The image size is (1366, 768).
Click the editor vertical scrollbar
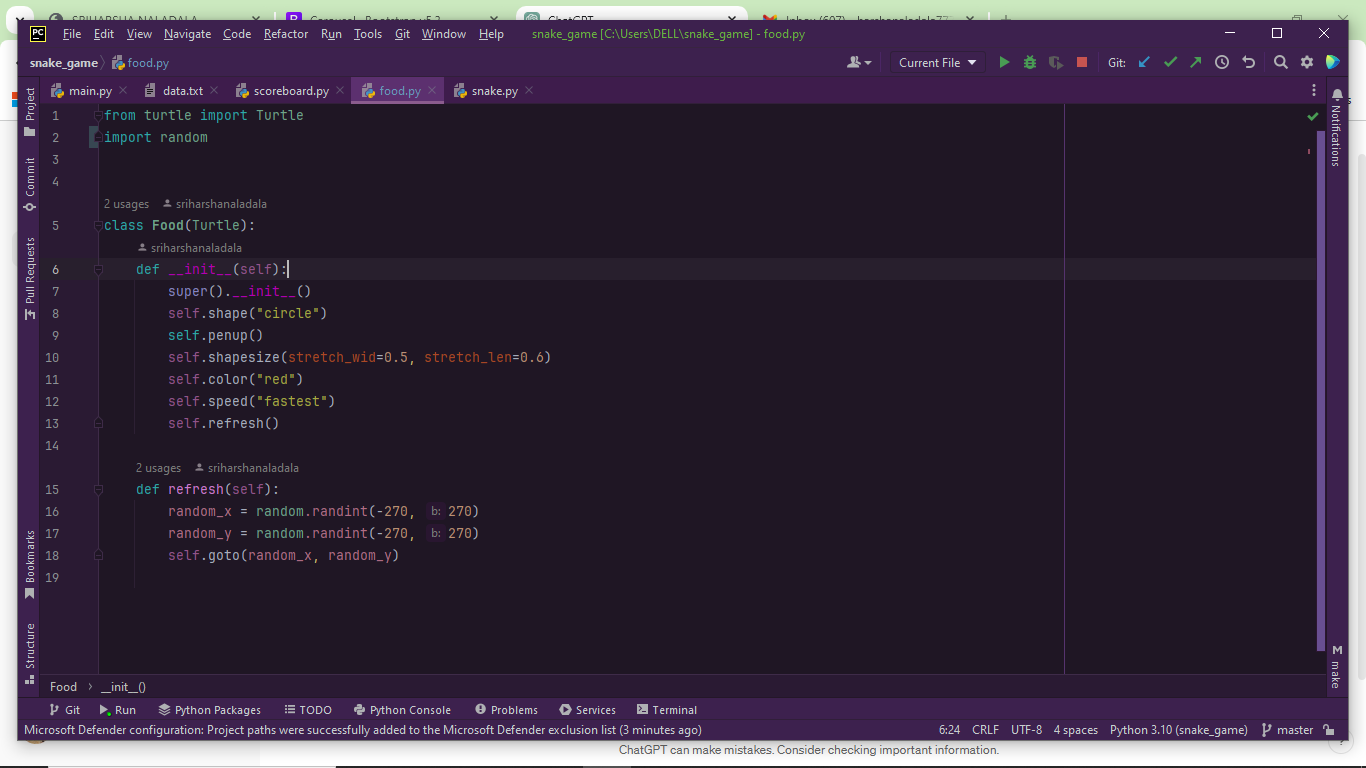pyautogui.click(x=1322, y=390)
